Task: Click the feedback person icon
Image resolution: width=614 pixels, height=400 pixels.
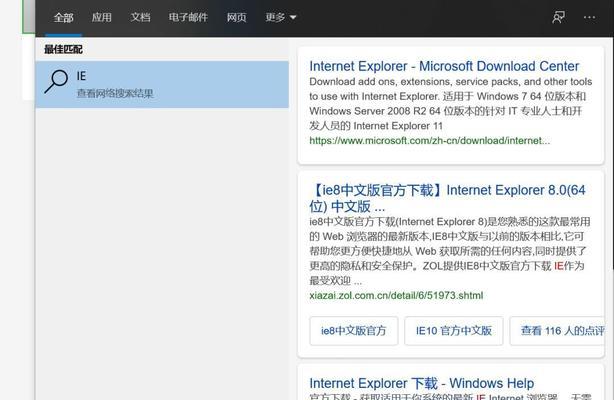Action: coord(558,17)
